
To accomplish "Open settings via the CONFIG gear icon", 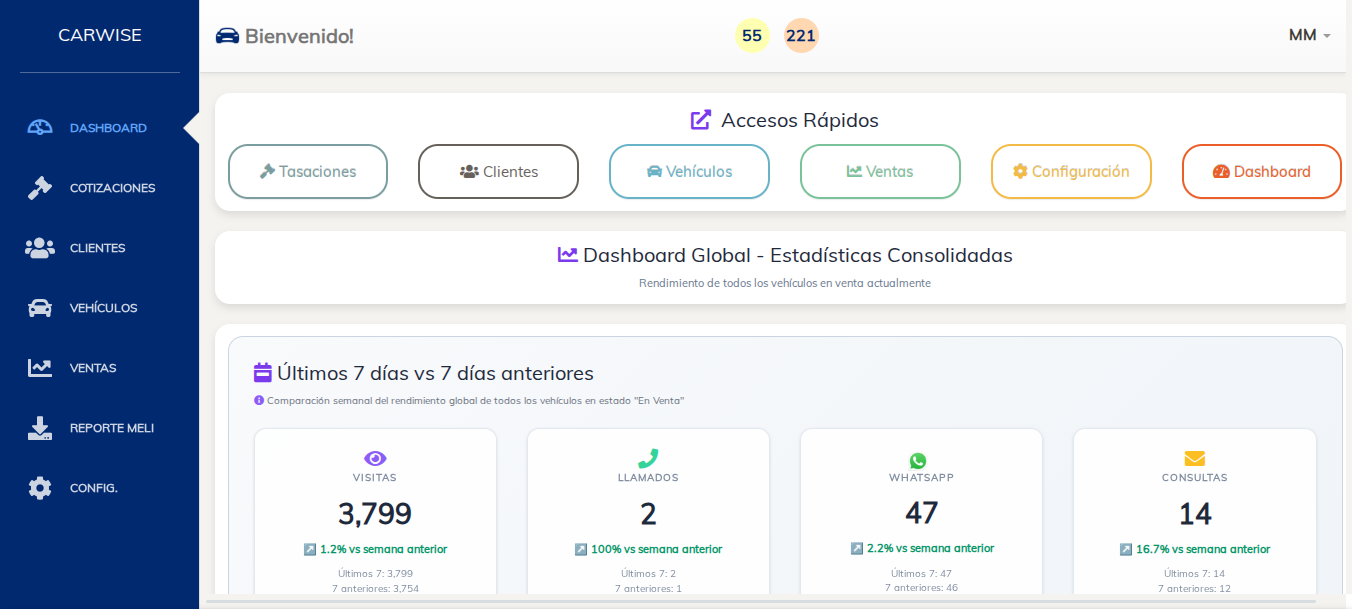I will tap(40, 487).
